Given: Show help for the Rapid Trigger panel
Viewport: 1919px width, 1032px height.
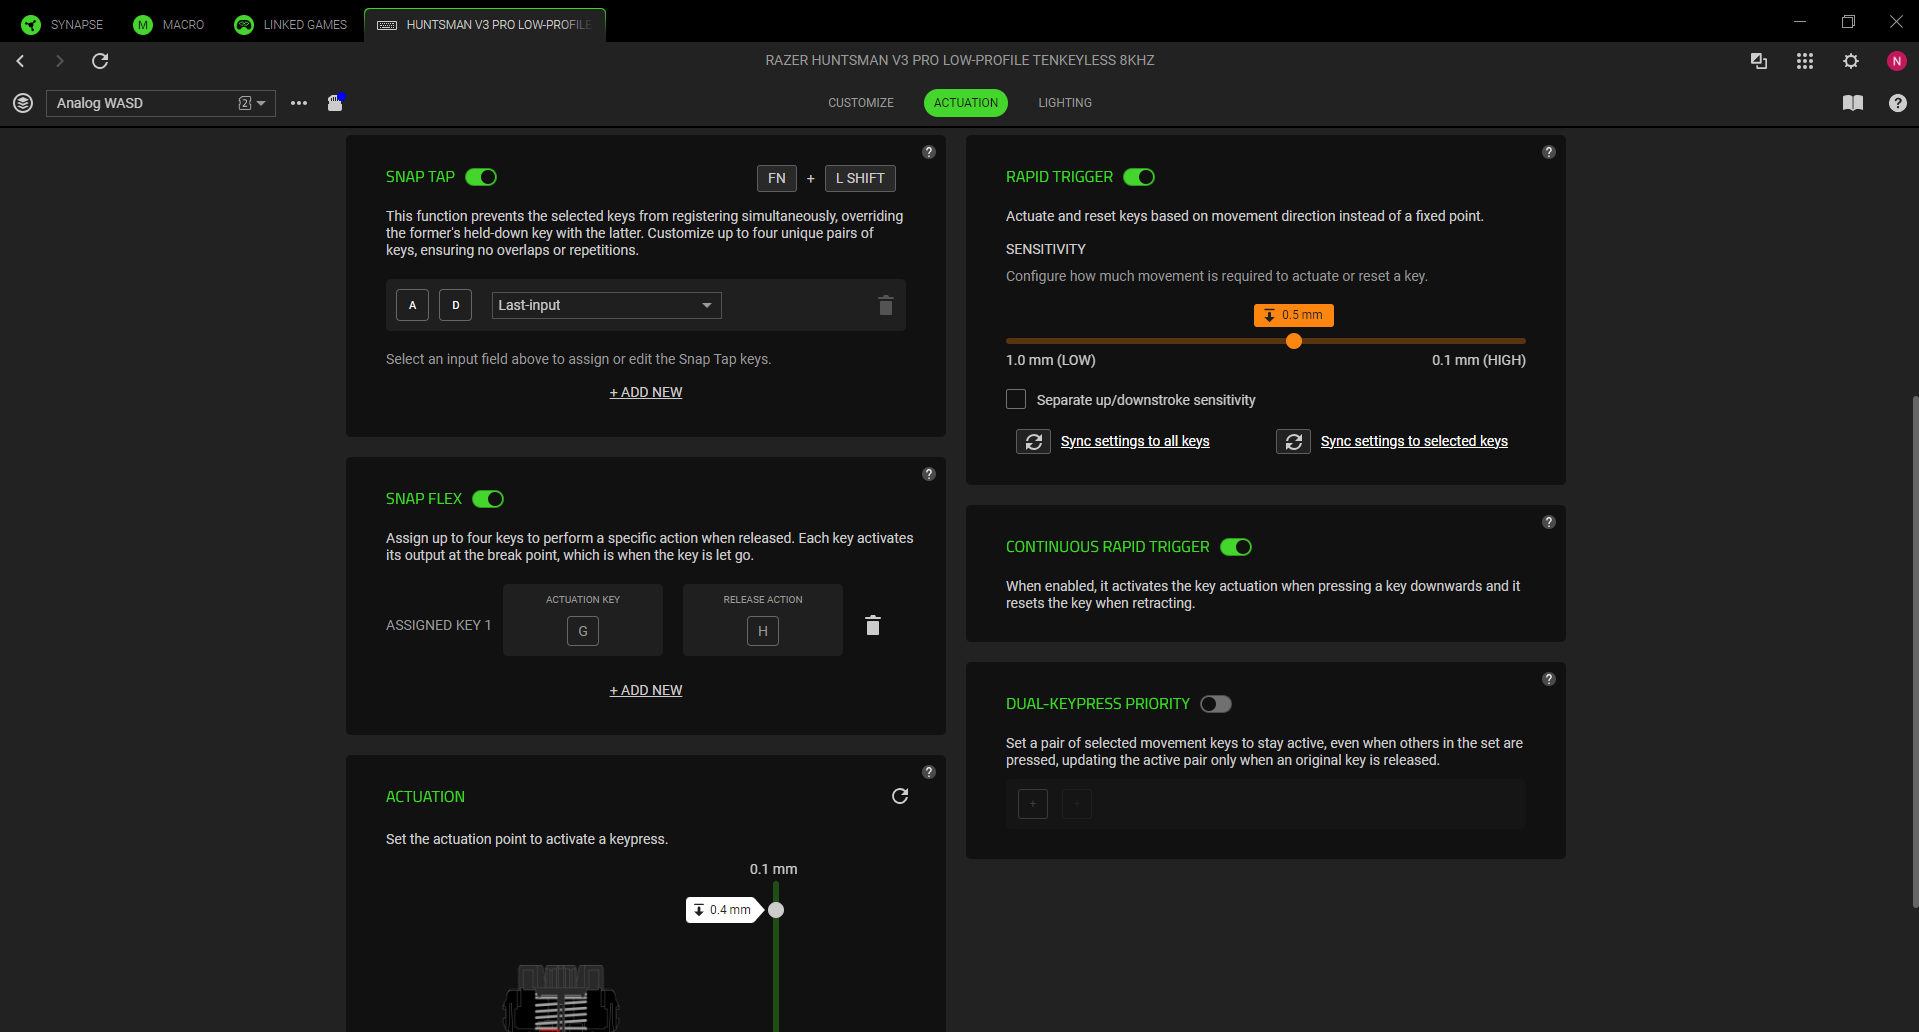Looking at the screenshot, I should click(x=1549, y=152).
